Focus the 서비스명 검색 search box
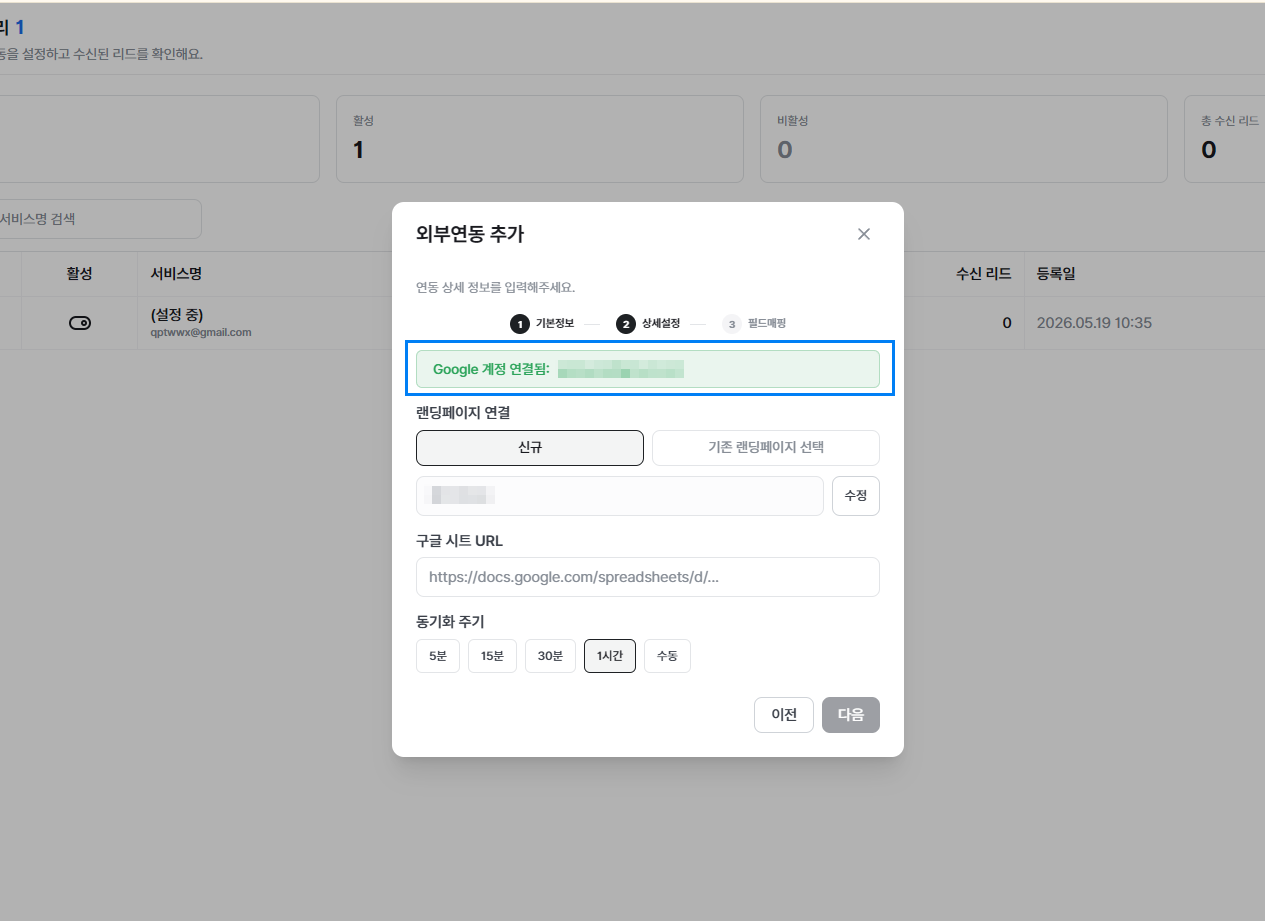The height and width of the screenshot is (921, 1265). [100, 219]
